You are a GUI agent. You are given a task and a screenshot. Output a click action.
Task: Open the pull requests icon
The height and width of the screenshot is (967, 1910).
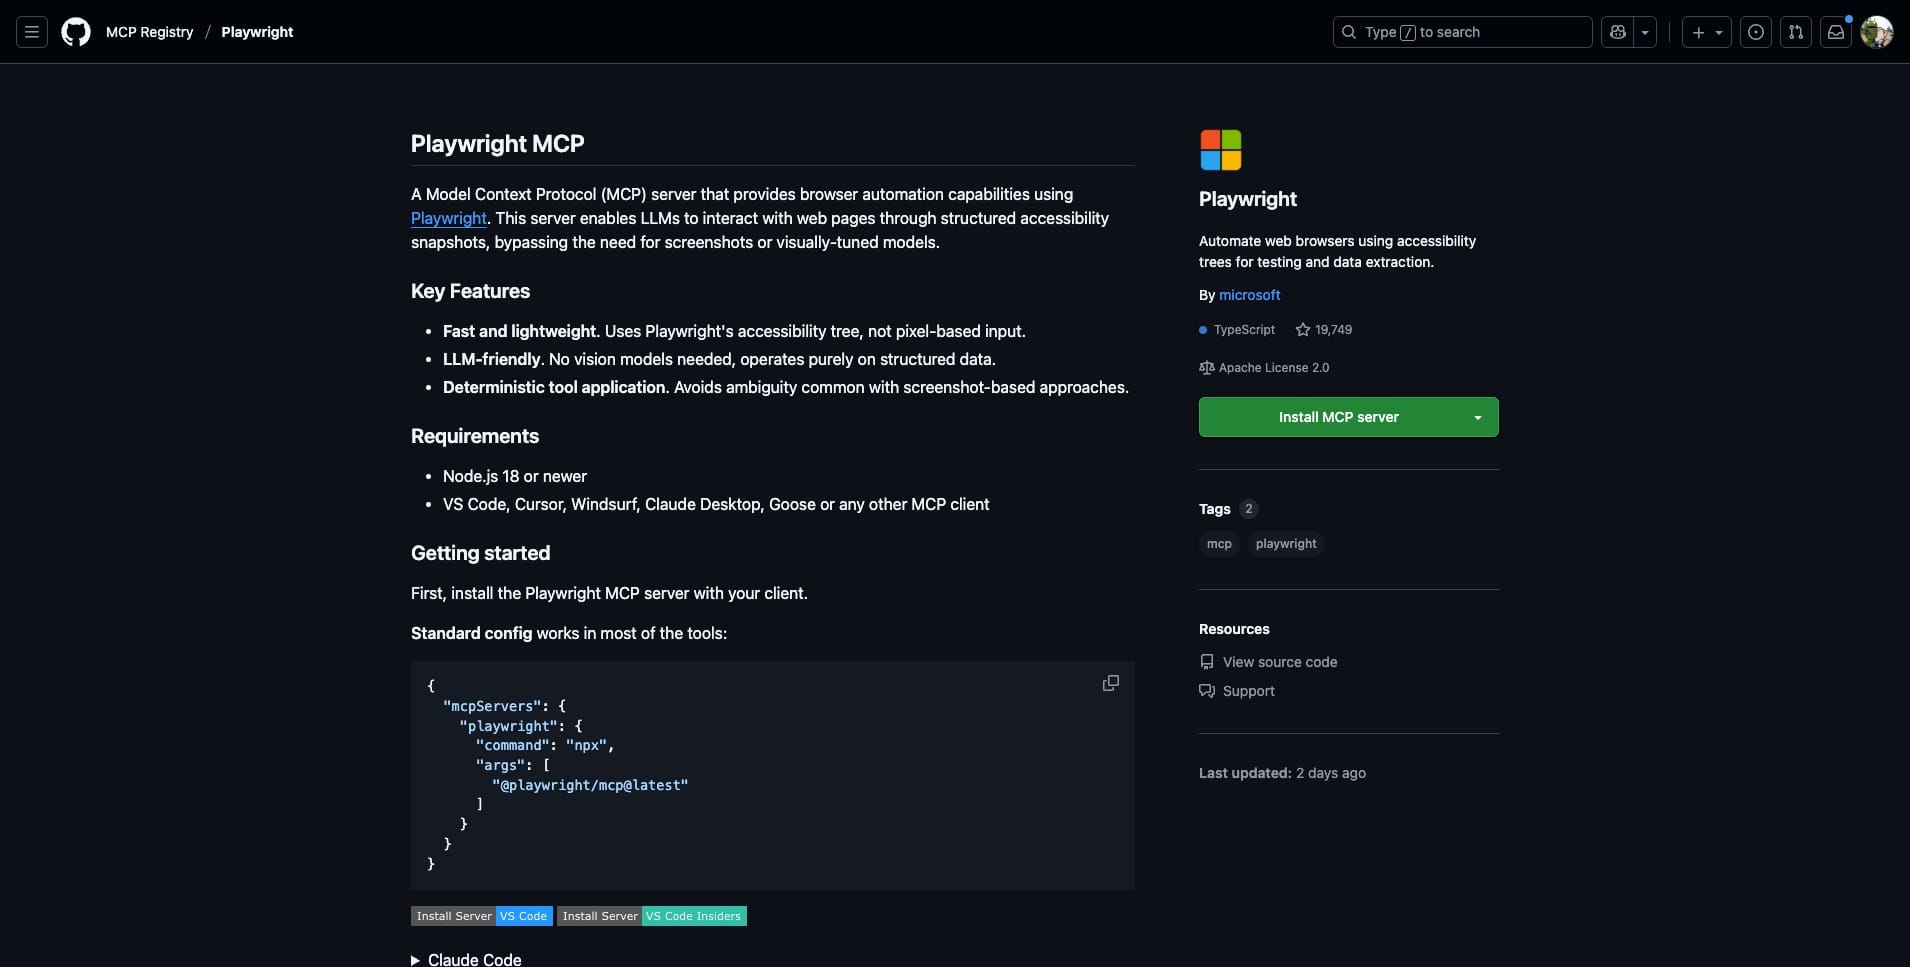pyautogui.click(x=1796, y=32)
